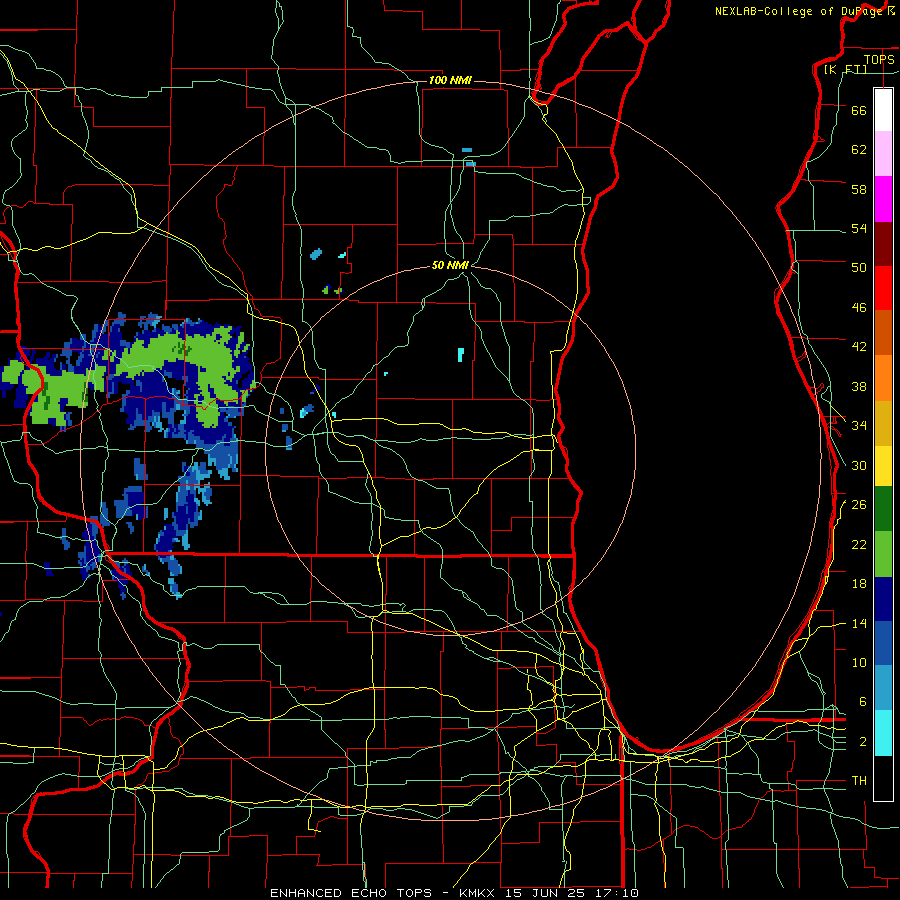Click the "TH" legend label
Screen dimensions: 900x900
click(859, 781)
